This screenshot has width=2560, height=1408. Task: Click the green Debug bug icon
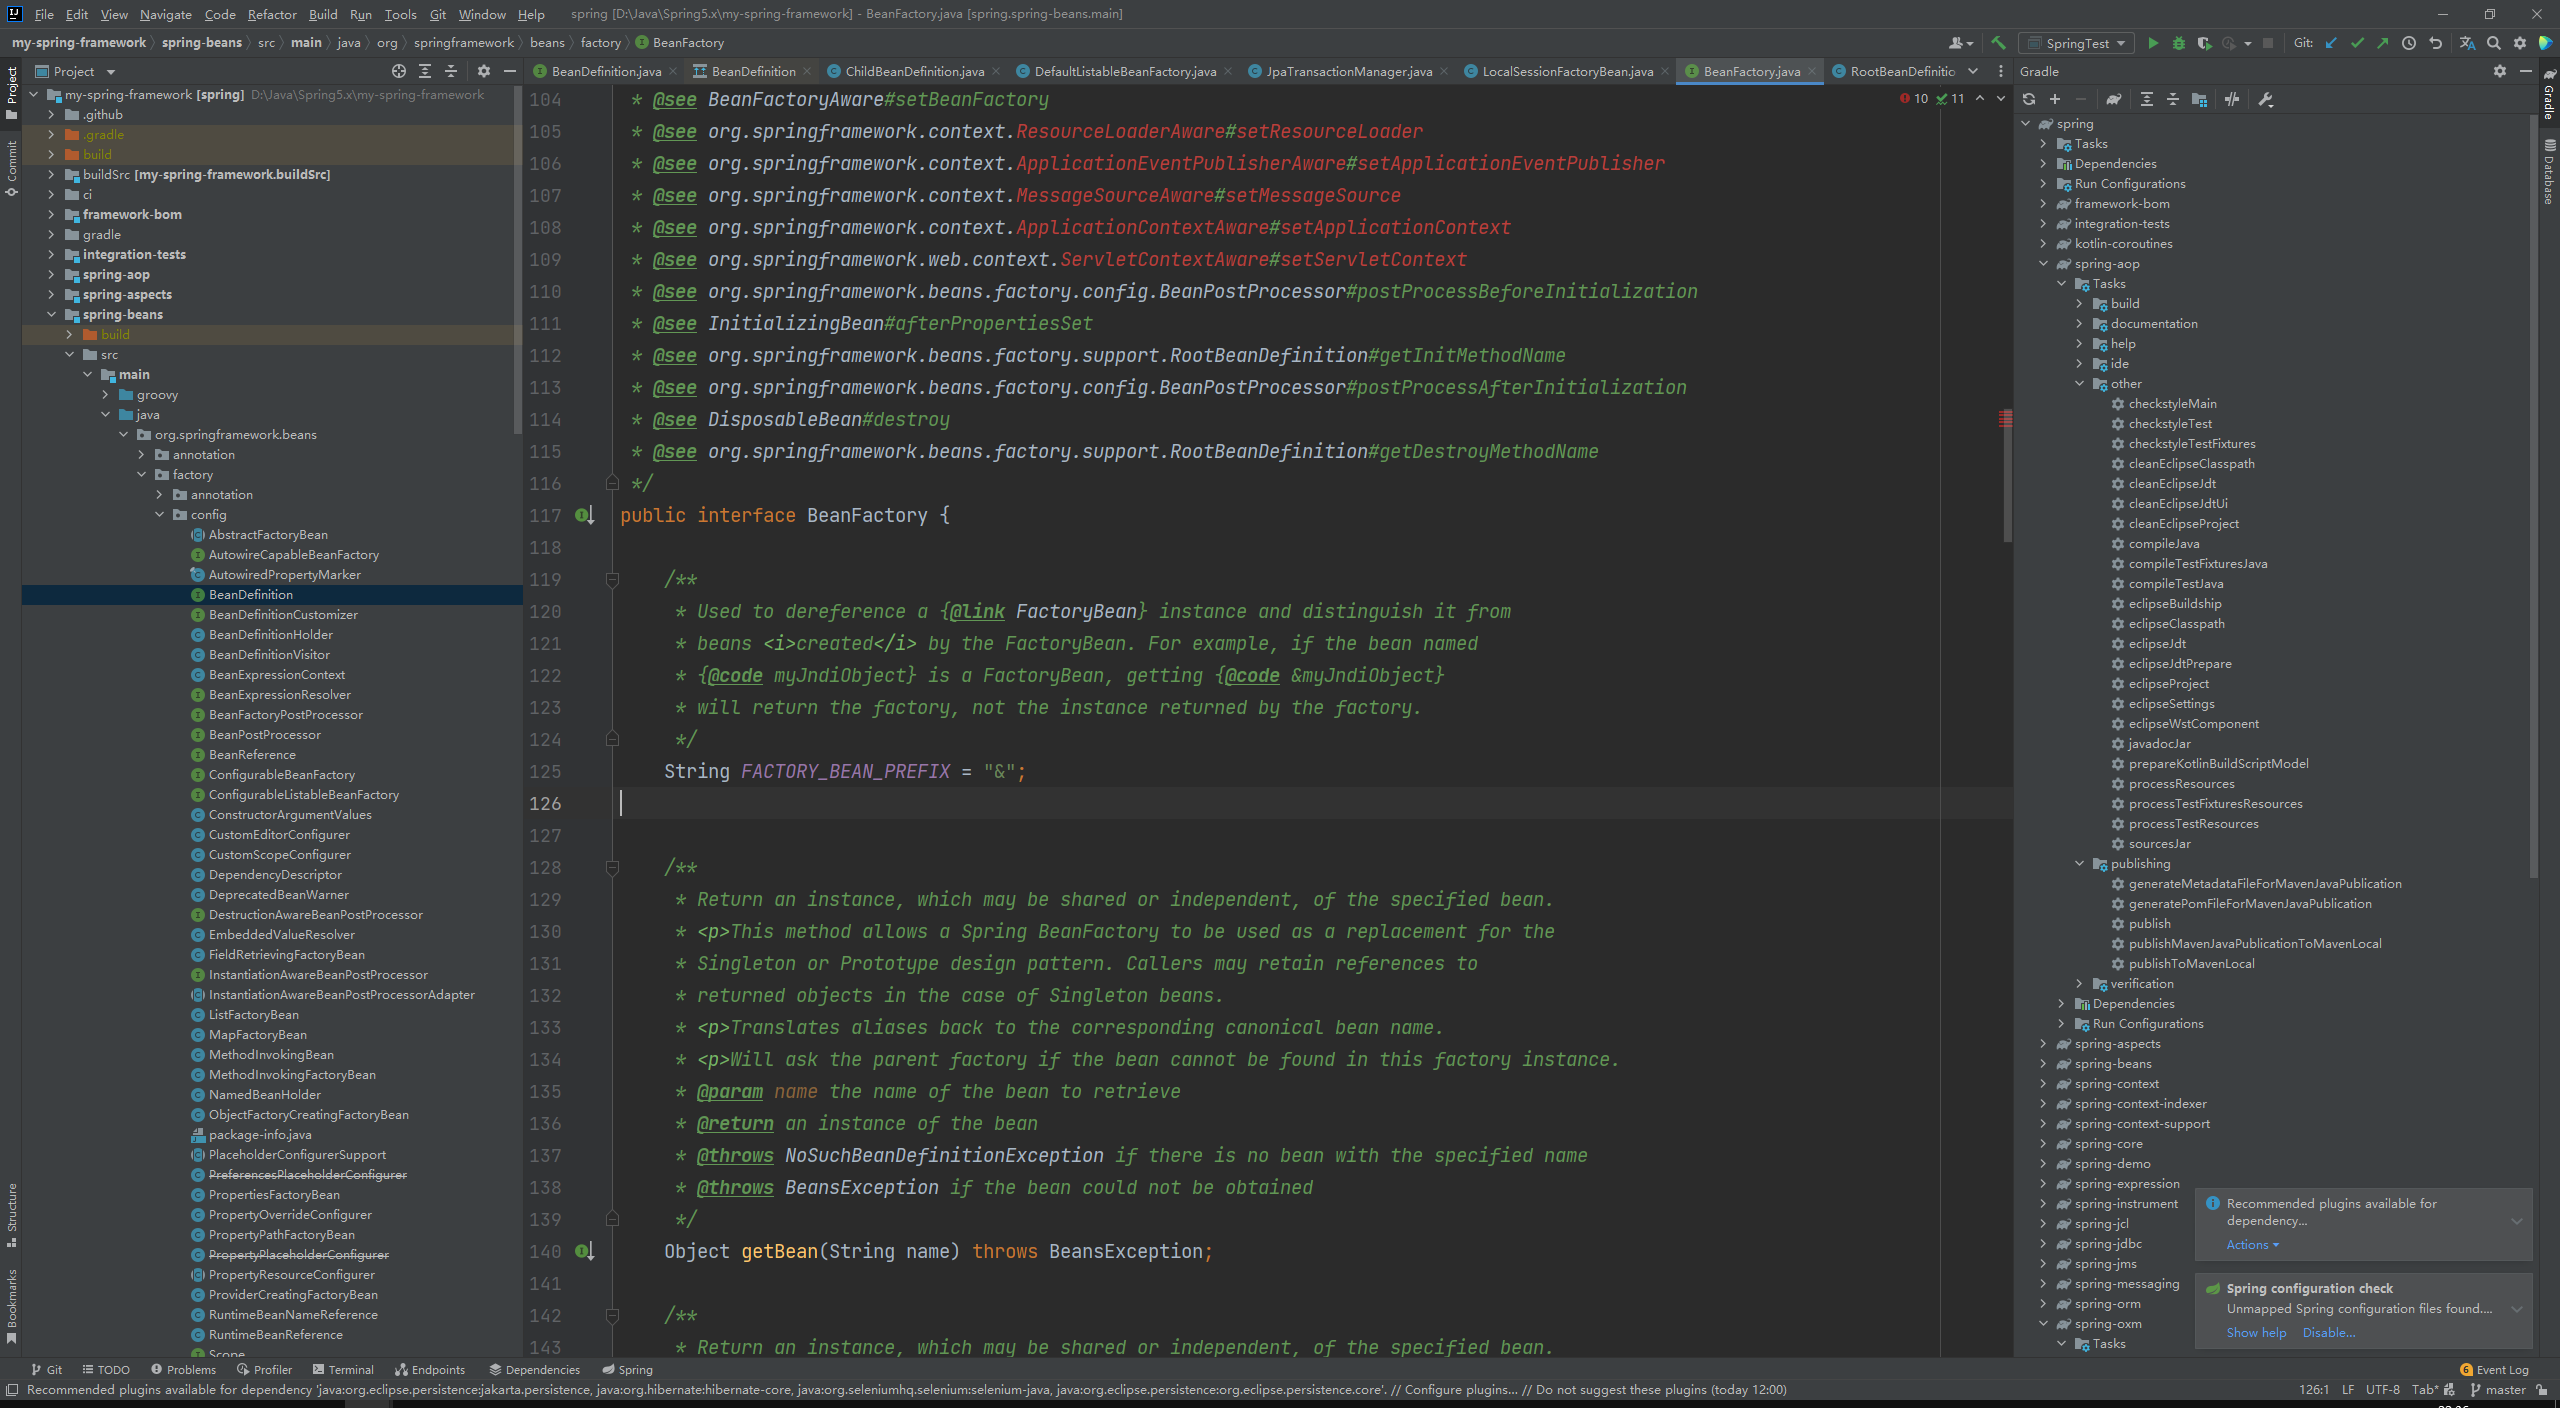(2178, 43)
